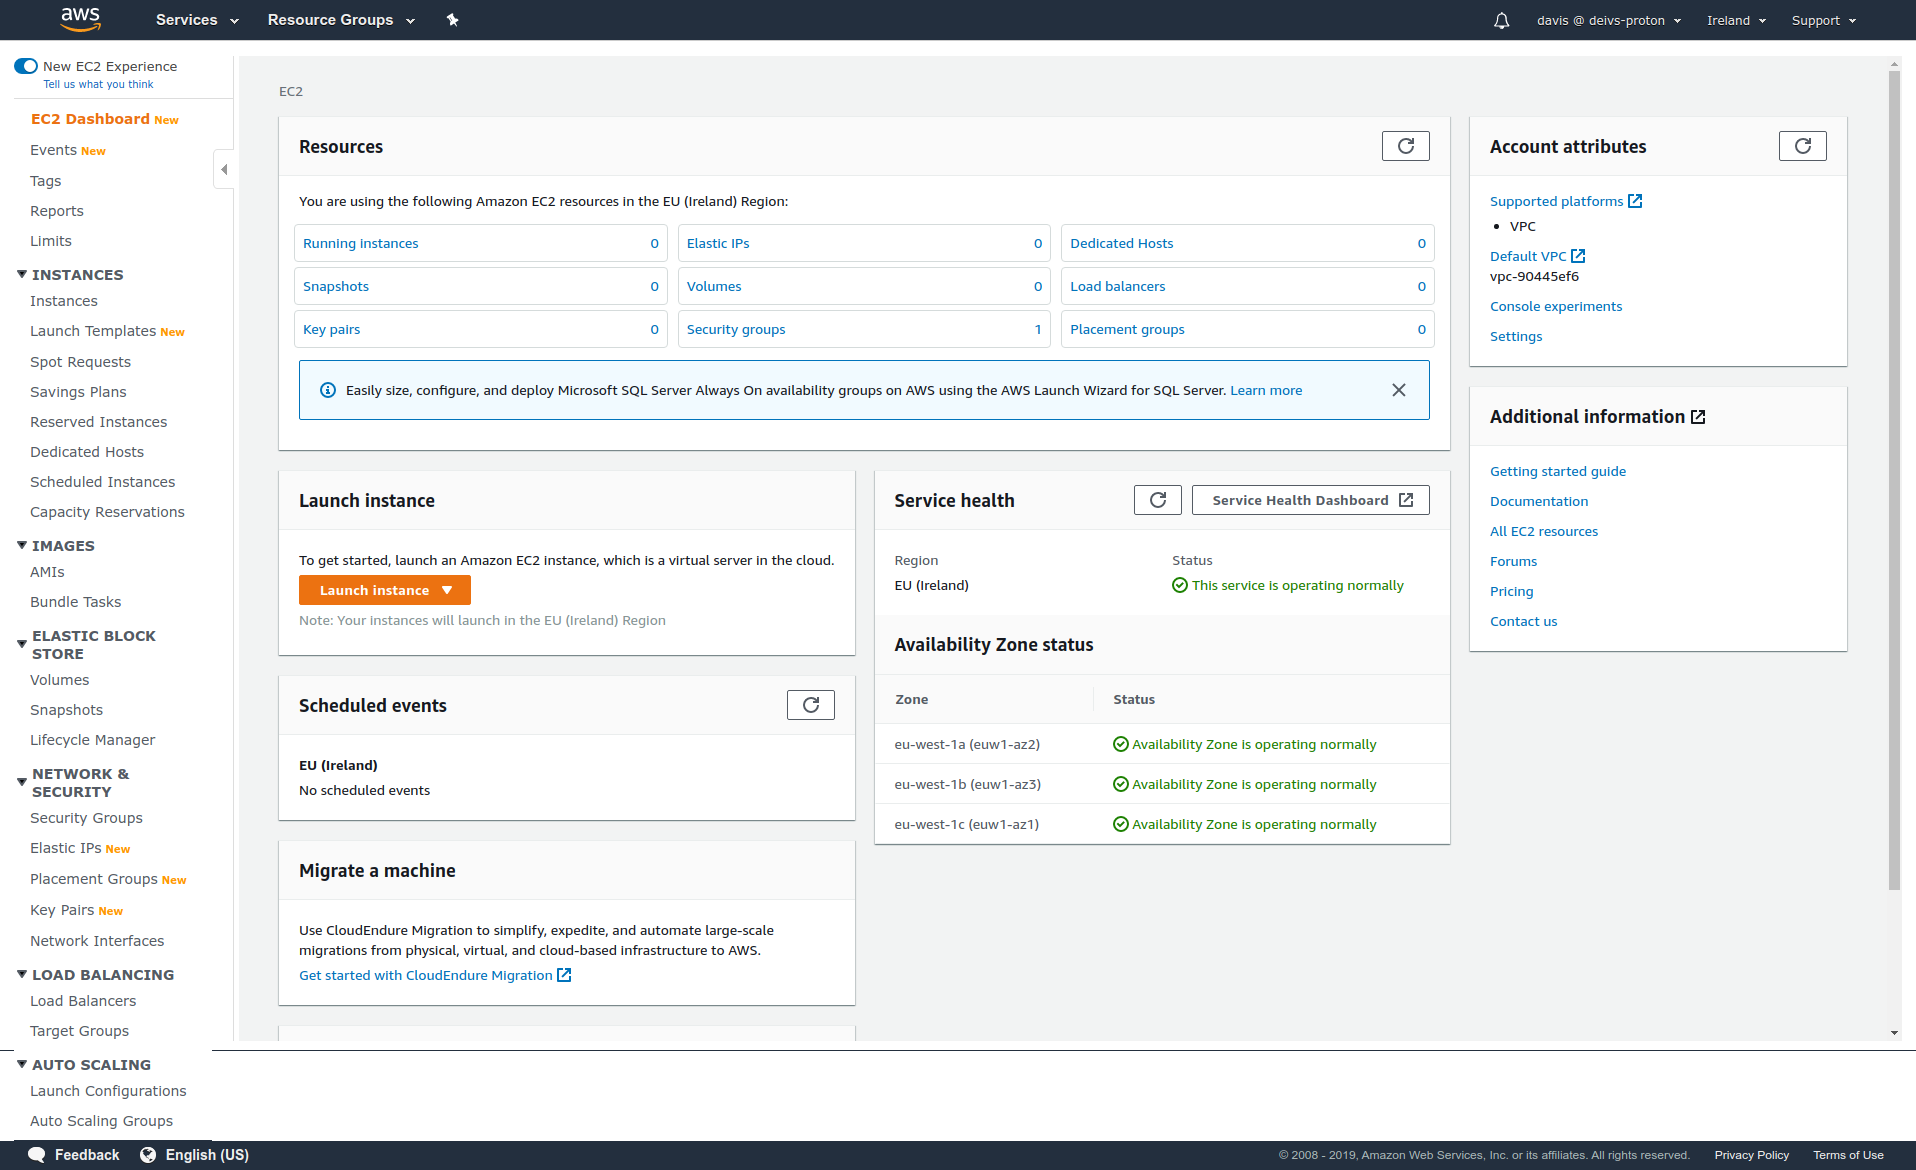The image size is (1916, 1170).
Task: Click Get started with CloudEndure Migration
Action: tap(426, 975)
